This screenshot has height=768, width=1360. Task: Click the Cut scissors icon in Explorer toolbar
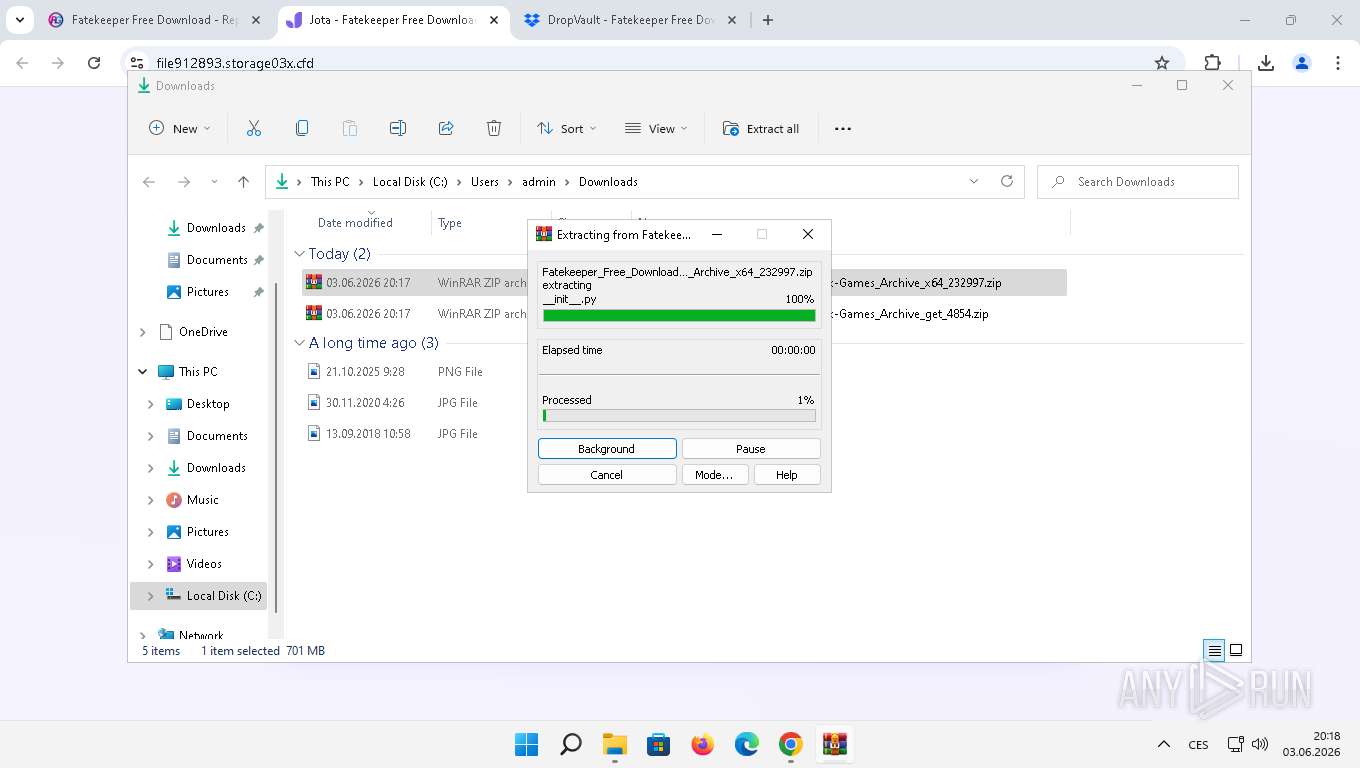pyautogui.click(x=254, y=128)
